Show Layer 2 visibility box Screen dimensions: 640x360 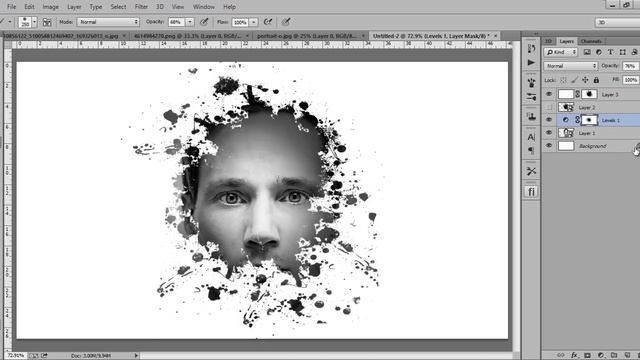tap(549, 107)
